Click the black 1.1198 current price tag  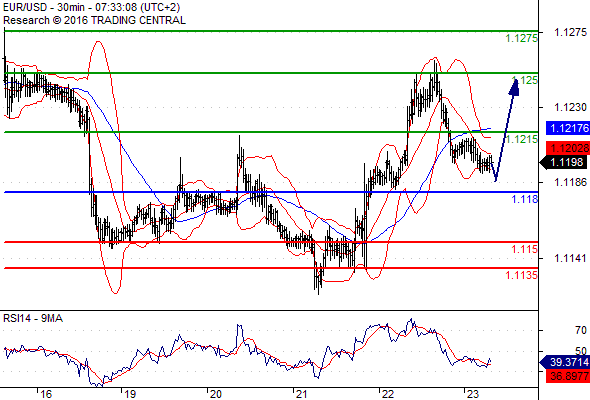click(x=564, y=163)
